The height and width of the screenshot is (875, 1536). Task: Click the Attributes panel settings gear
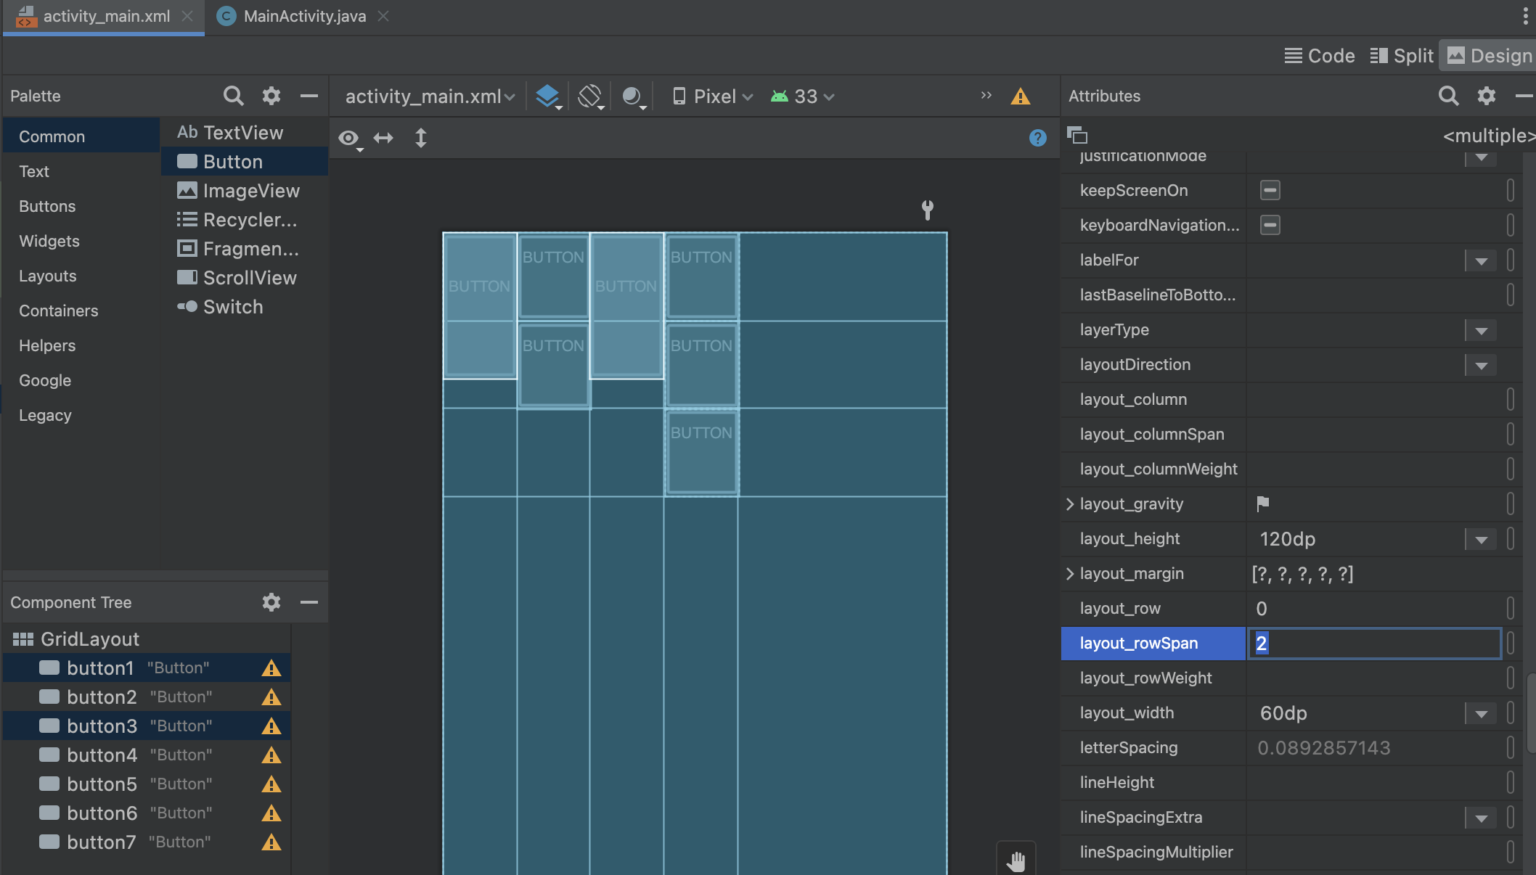click(x=1486, y=95)
